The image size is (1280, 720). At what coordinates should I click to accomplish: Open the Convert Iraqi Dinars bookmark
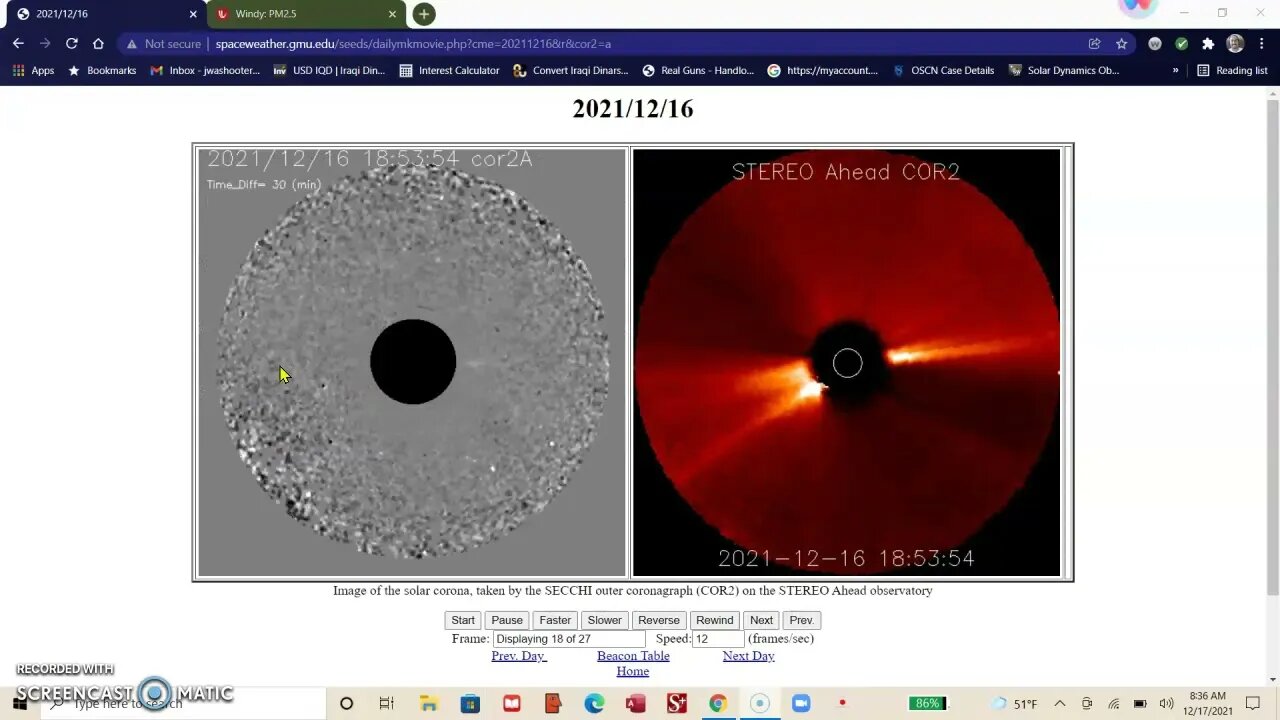(570, 71)
